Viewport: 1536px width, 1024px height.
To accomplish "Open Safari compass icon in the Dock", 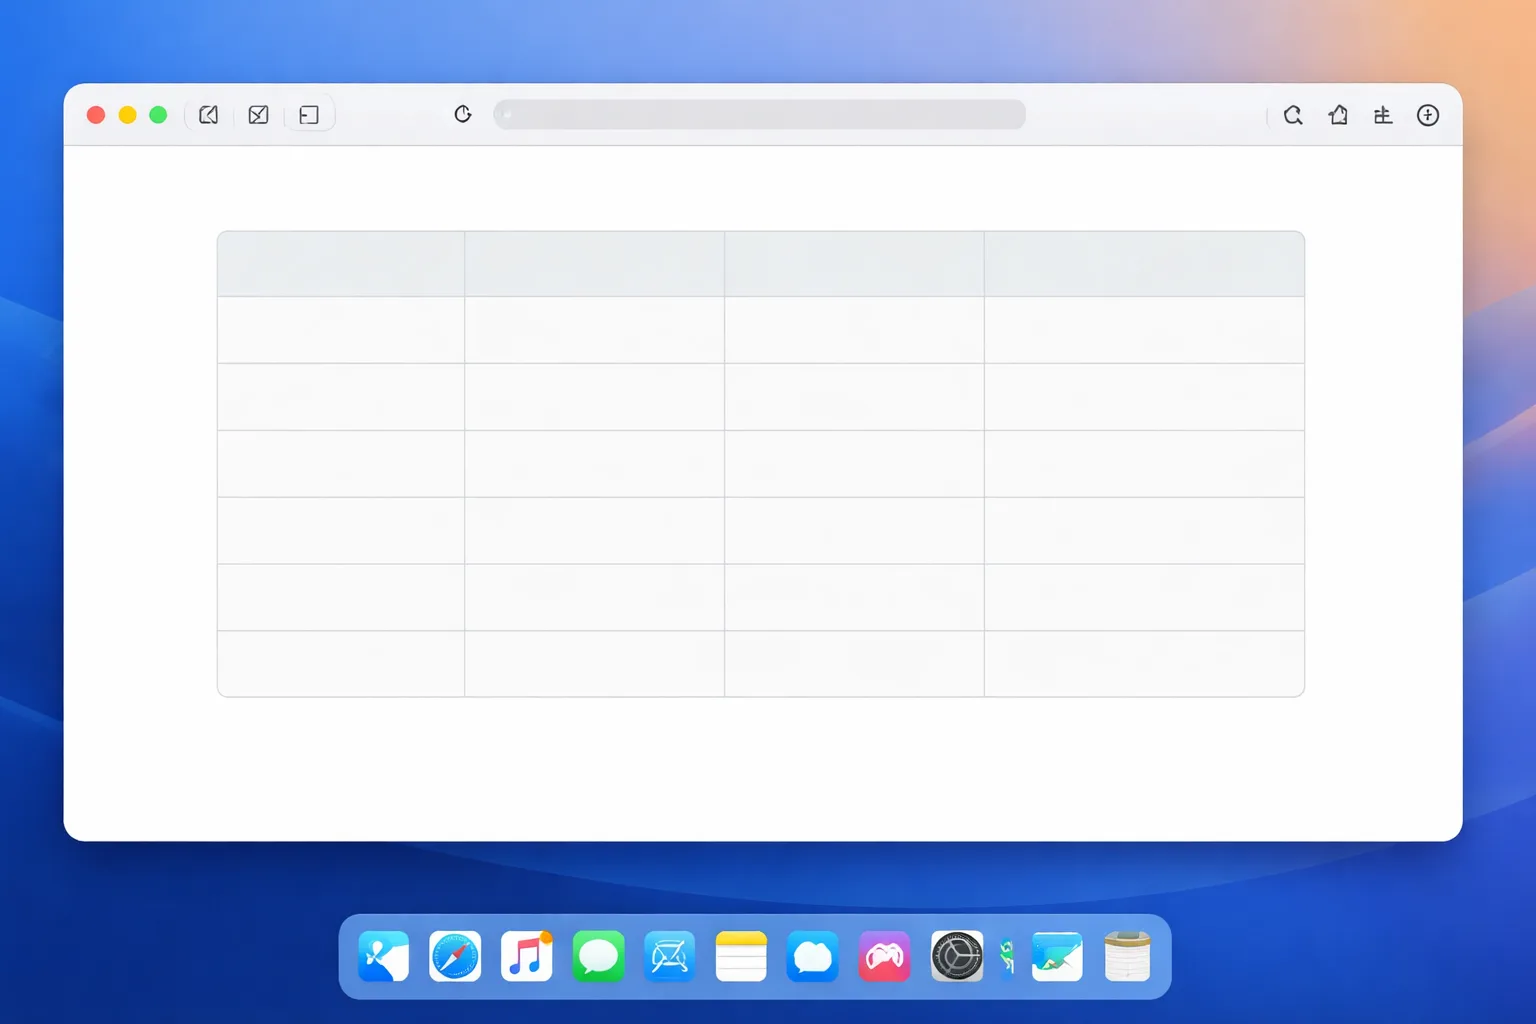I will 455,957.
